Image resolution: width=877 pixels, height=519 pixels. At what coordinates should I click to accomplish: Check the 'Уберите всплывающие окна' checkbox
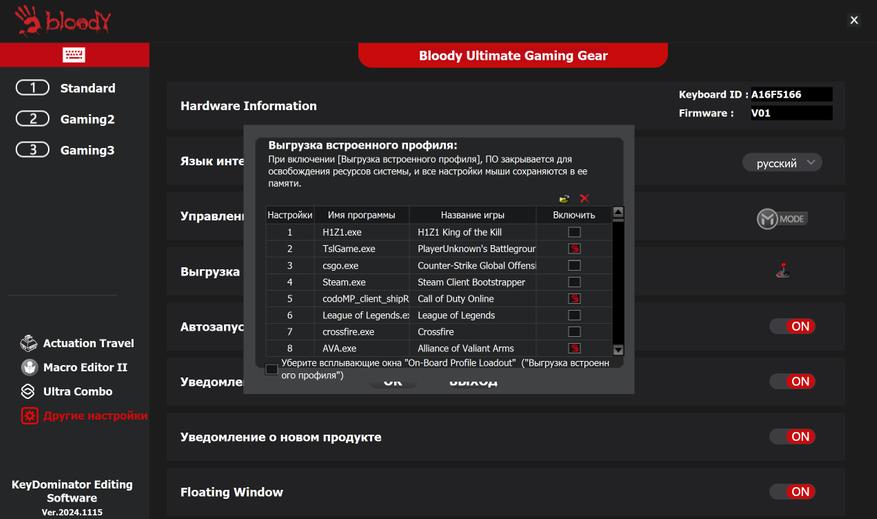pos(271,369)
